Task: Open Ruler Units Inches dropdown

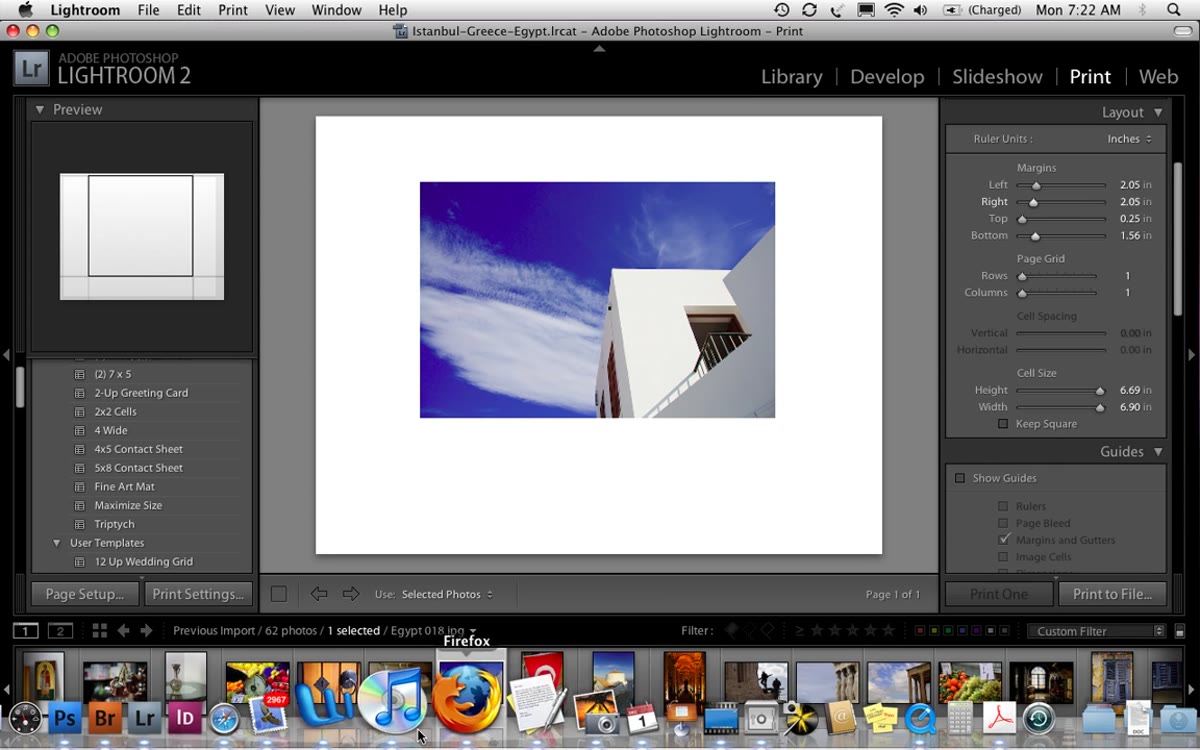Action: (x=1129, y=139)
